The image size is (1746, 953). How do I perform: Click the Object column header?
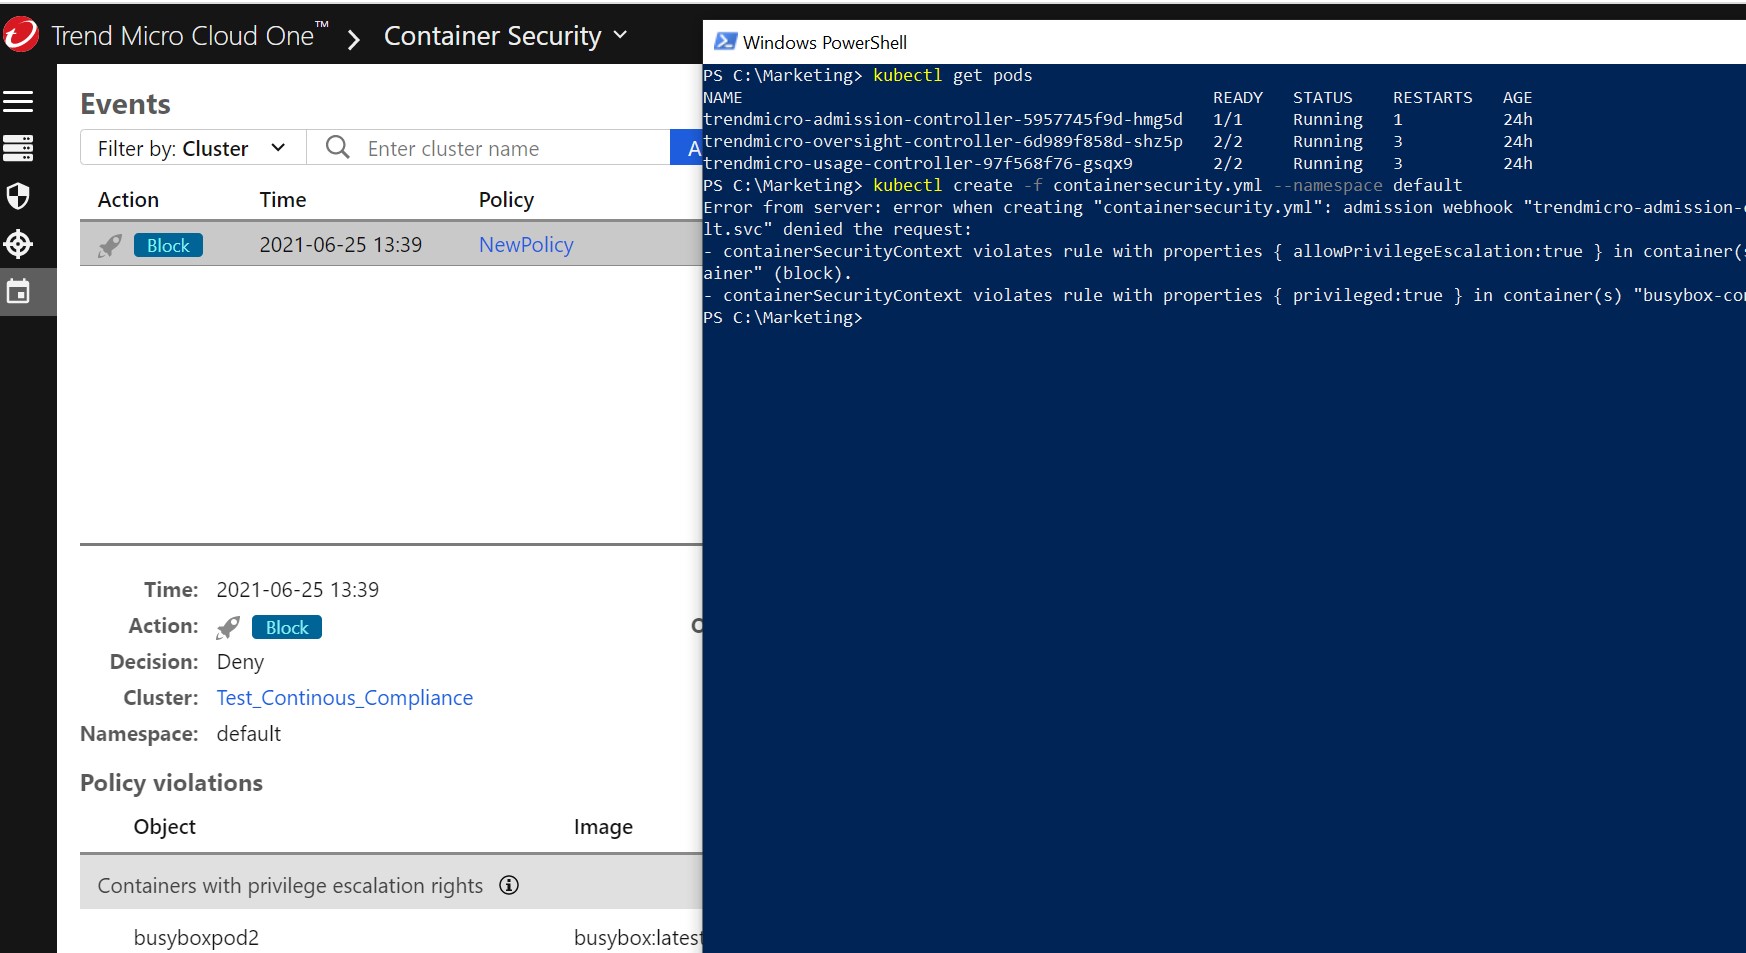165,827
